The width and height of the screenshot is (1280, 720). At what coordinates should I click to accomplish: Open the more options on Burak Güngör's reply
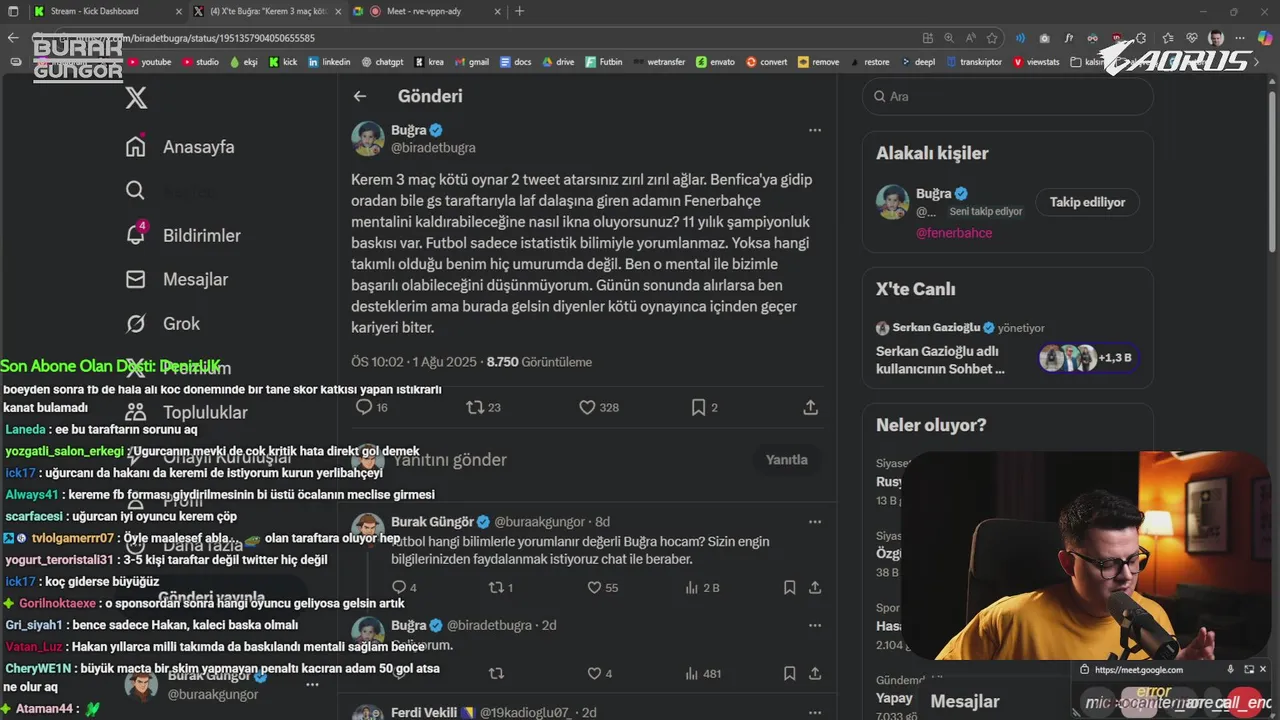pyautogui.click(x=815, y=521)
